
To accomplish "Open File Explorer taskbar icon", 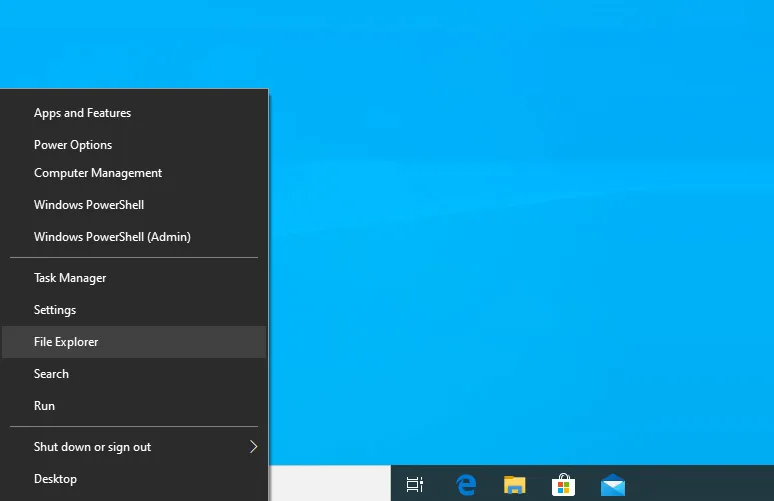I will [514, 484].
